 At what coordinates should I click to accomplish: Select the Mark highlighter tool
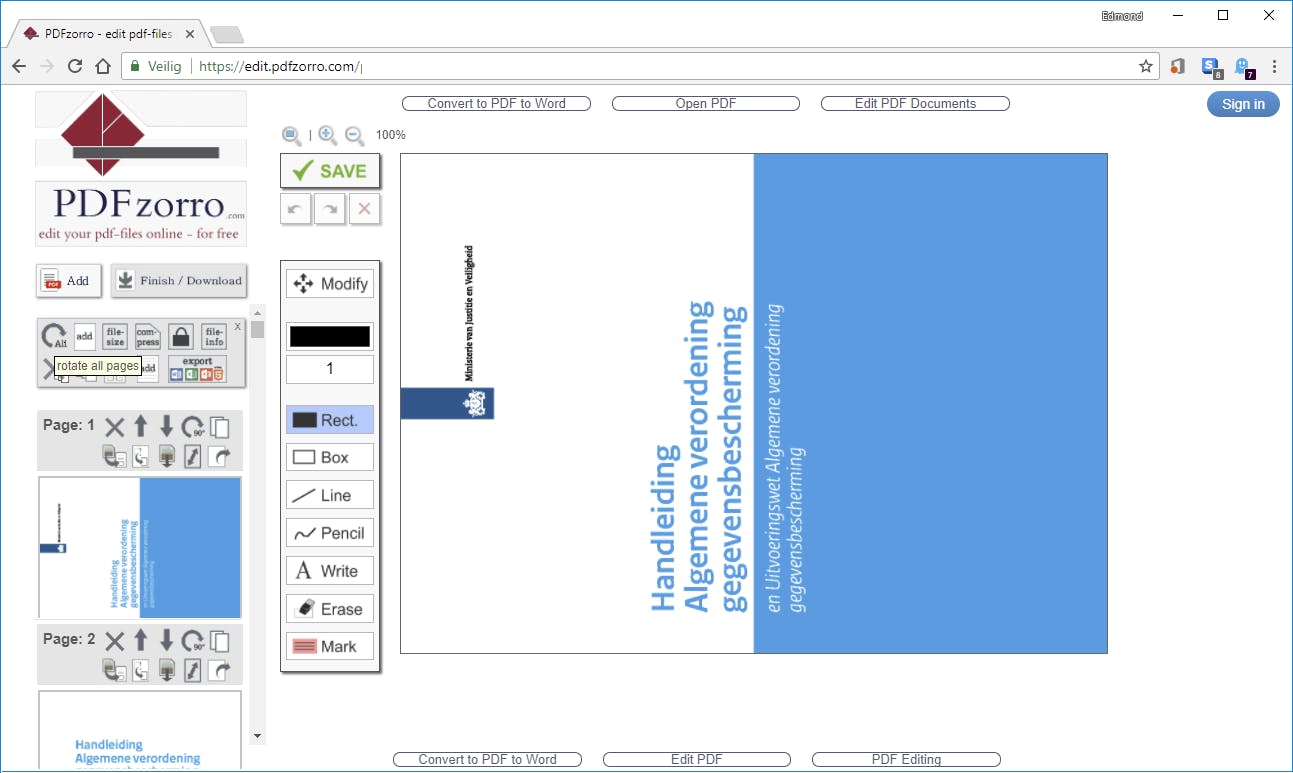[x=330, y=646]
